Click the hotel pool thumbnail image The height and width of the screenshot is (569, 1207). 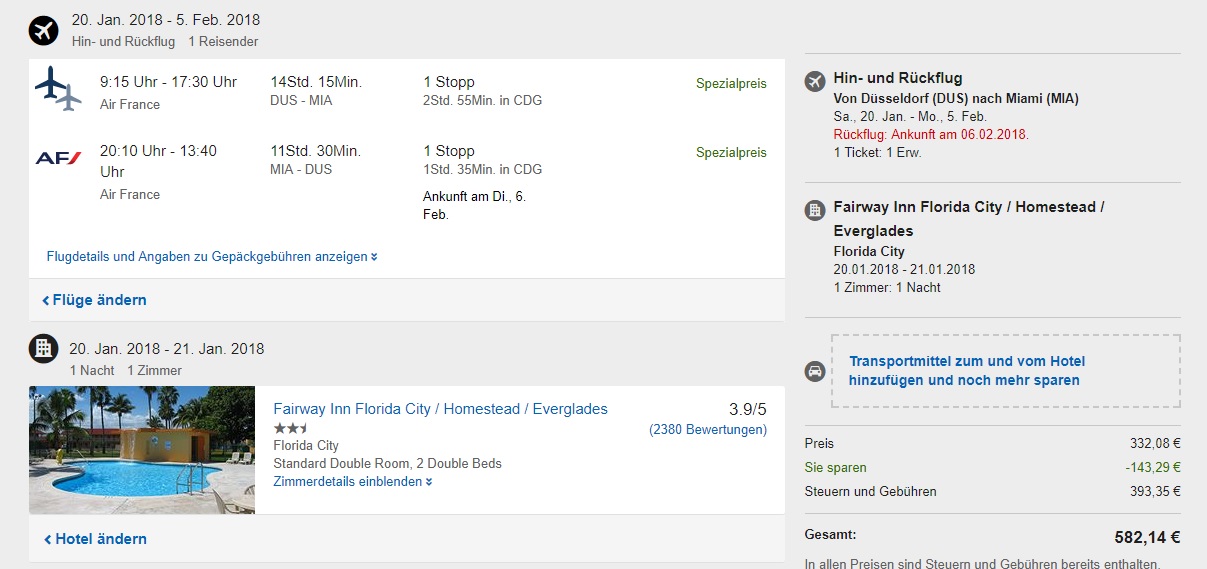coord(142,450)
